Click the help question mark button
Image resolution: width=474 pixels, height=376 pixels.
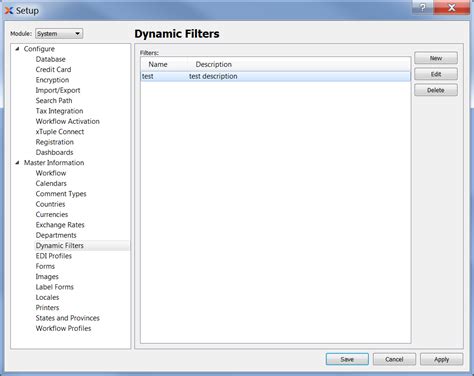pos(422,7)
